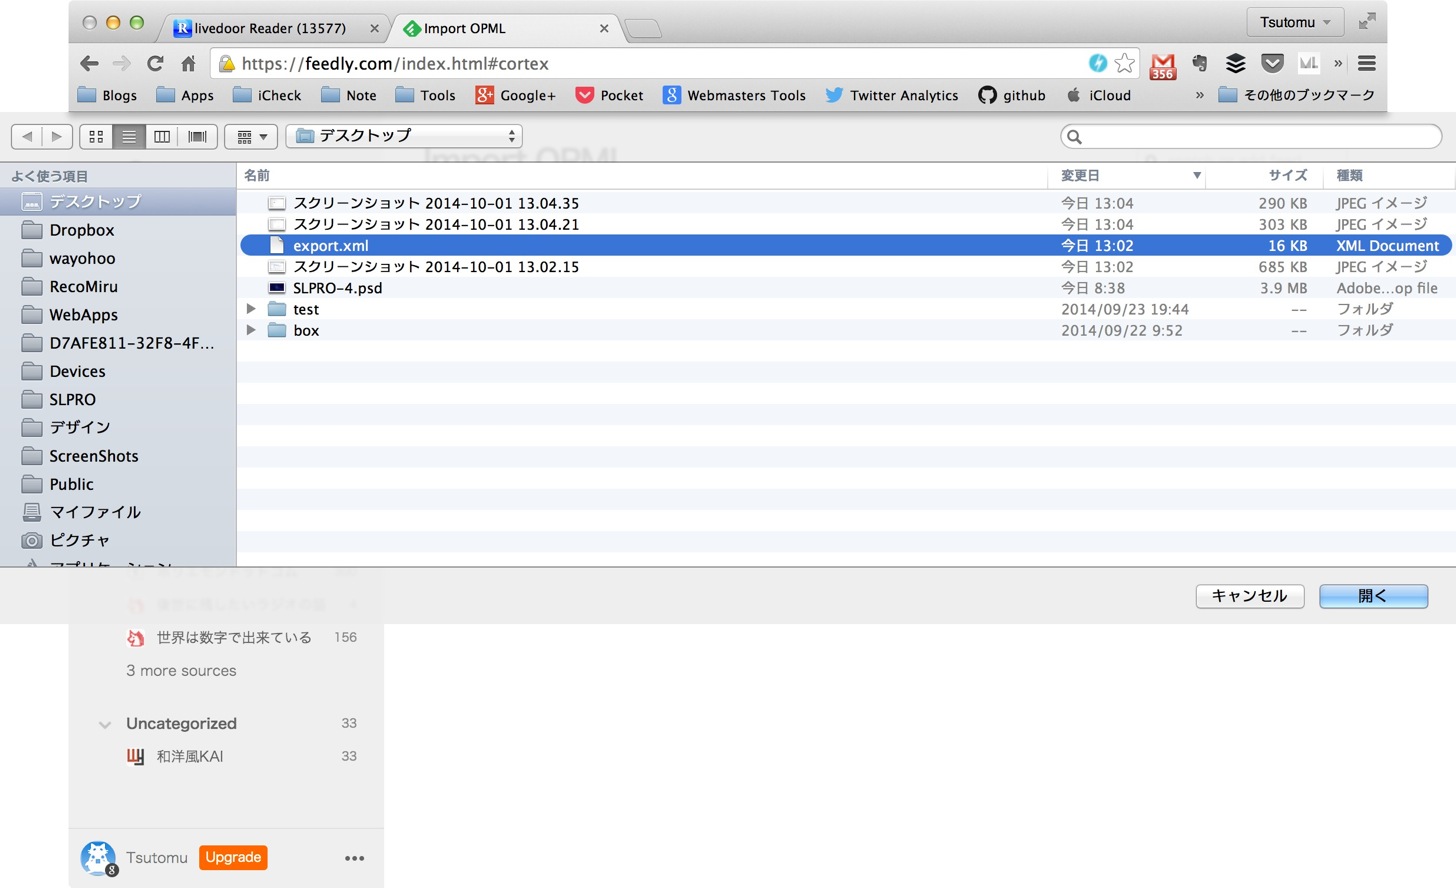
Task: Expand the test folder disclosure triangle
Action: coord(251,309)
